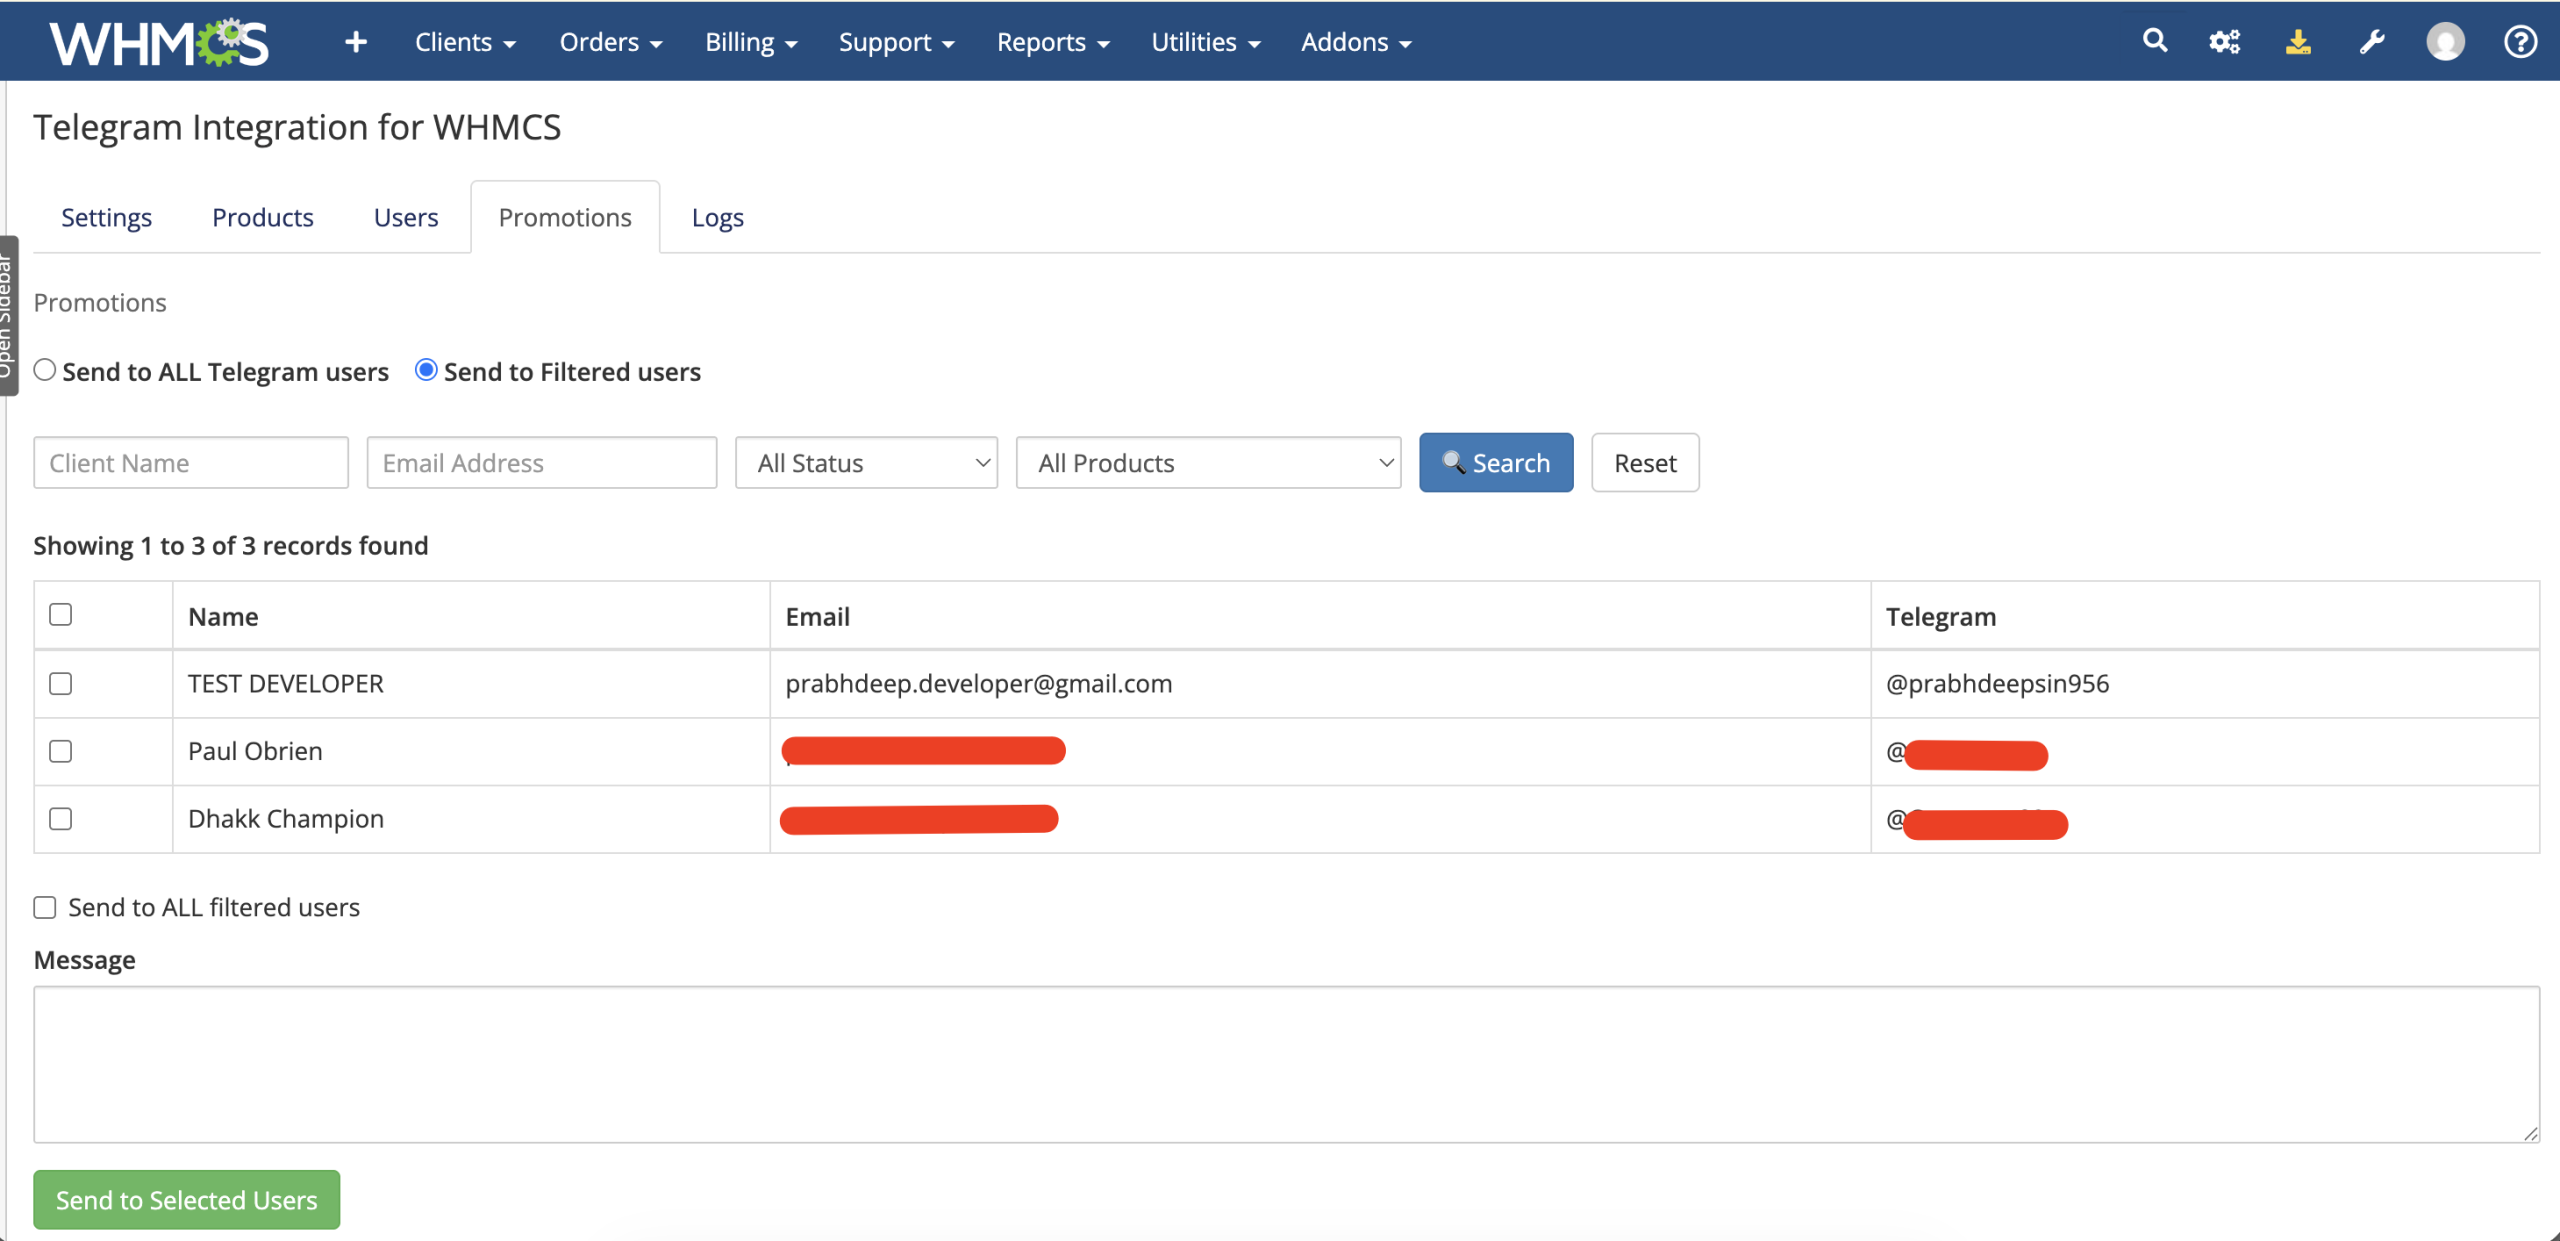2560x1241 pixels.
Task: Expand the Orders menu
Action: click(611, 42)
